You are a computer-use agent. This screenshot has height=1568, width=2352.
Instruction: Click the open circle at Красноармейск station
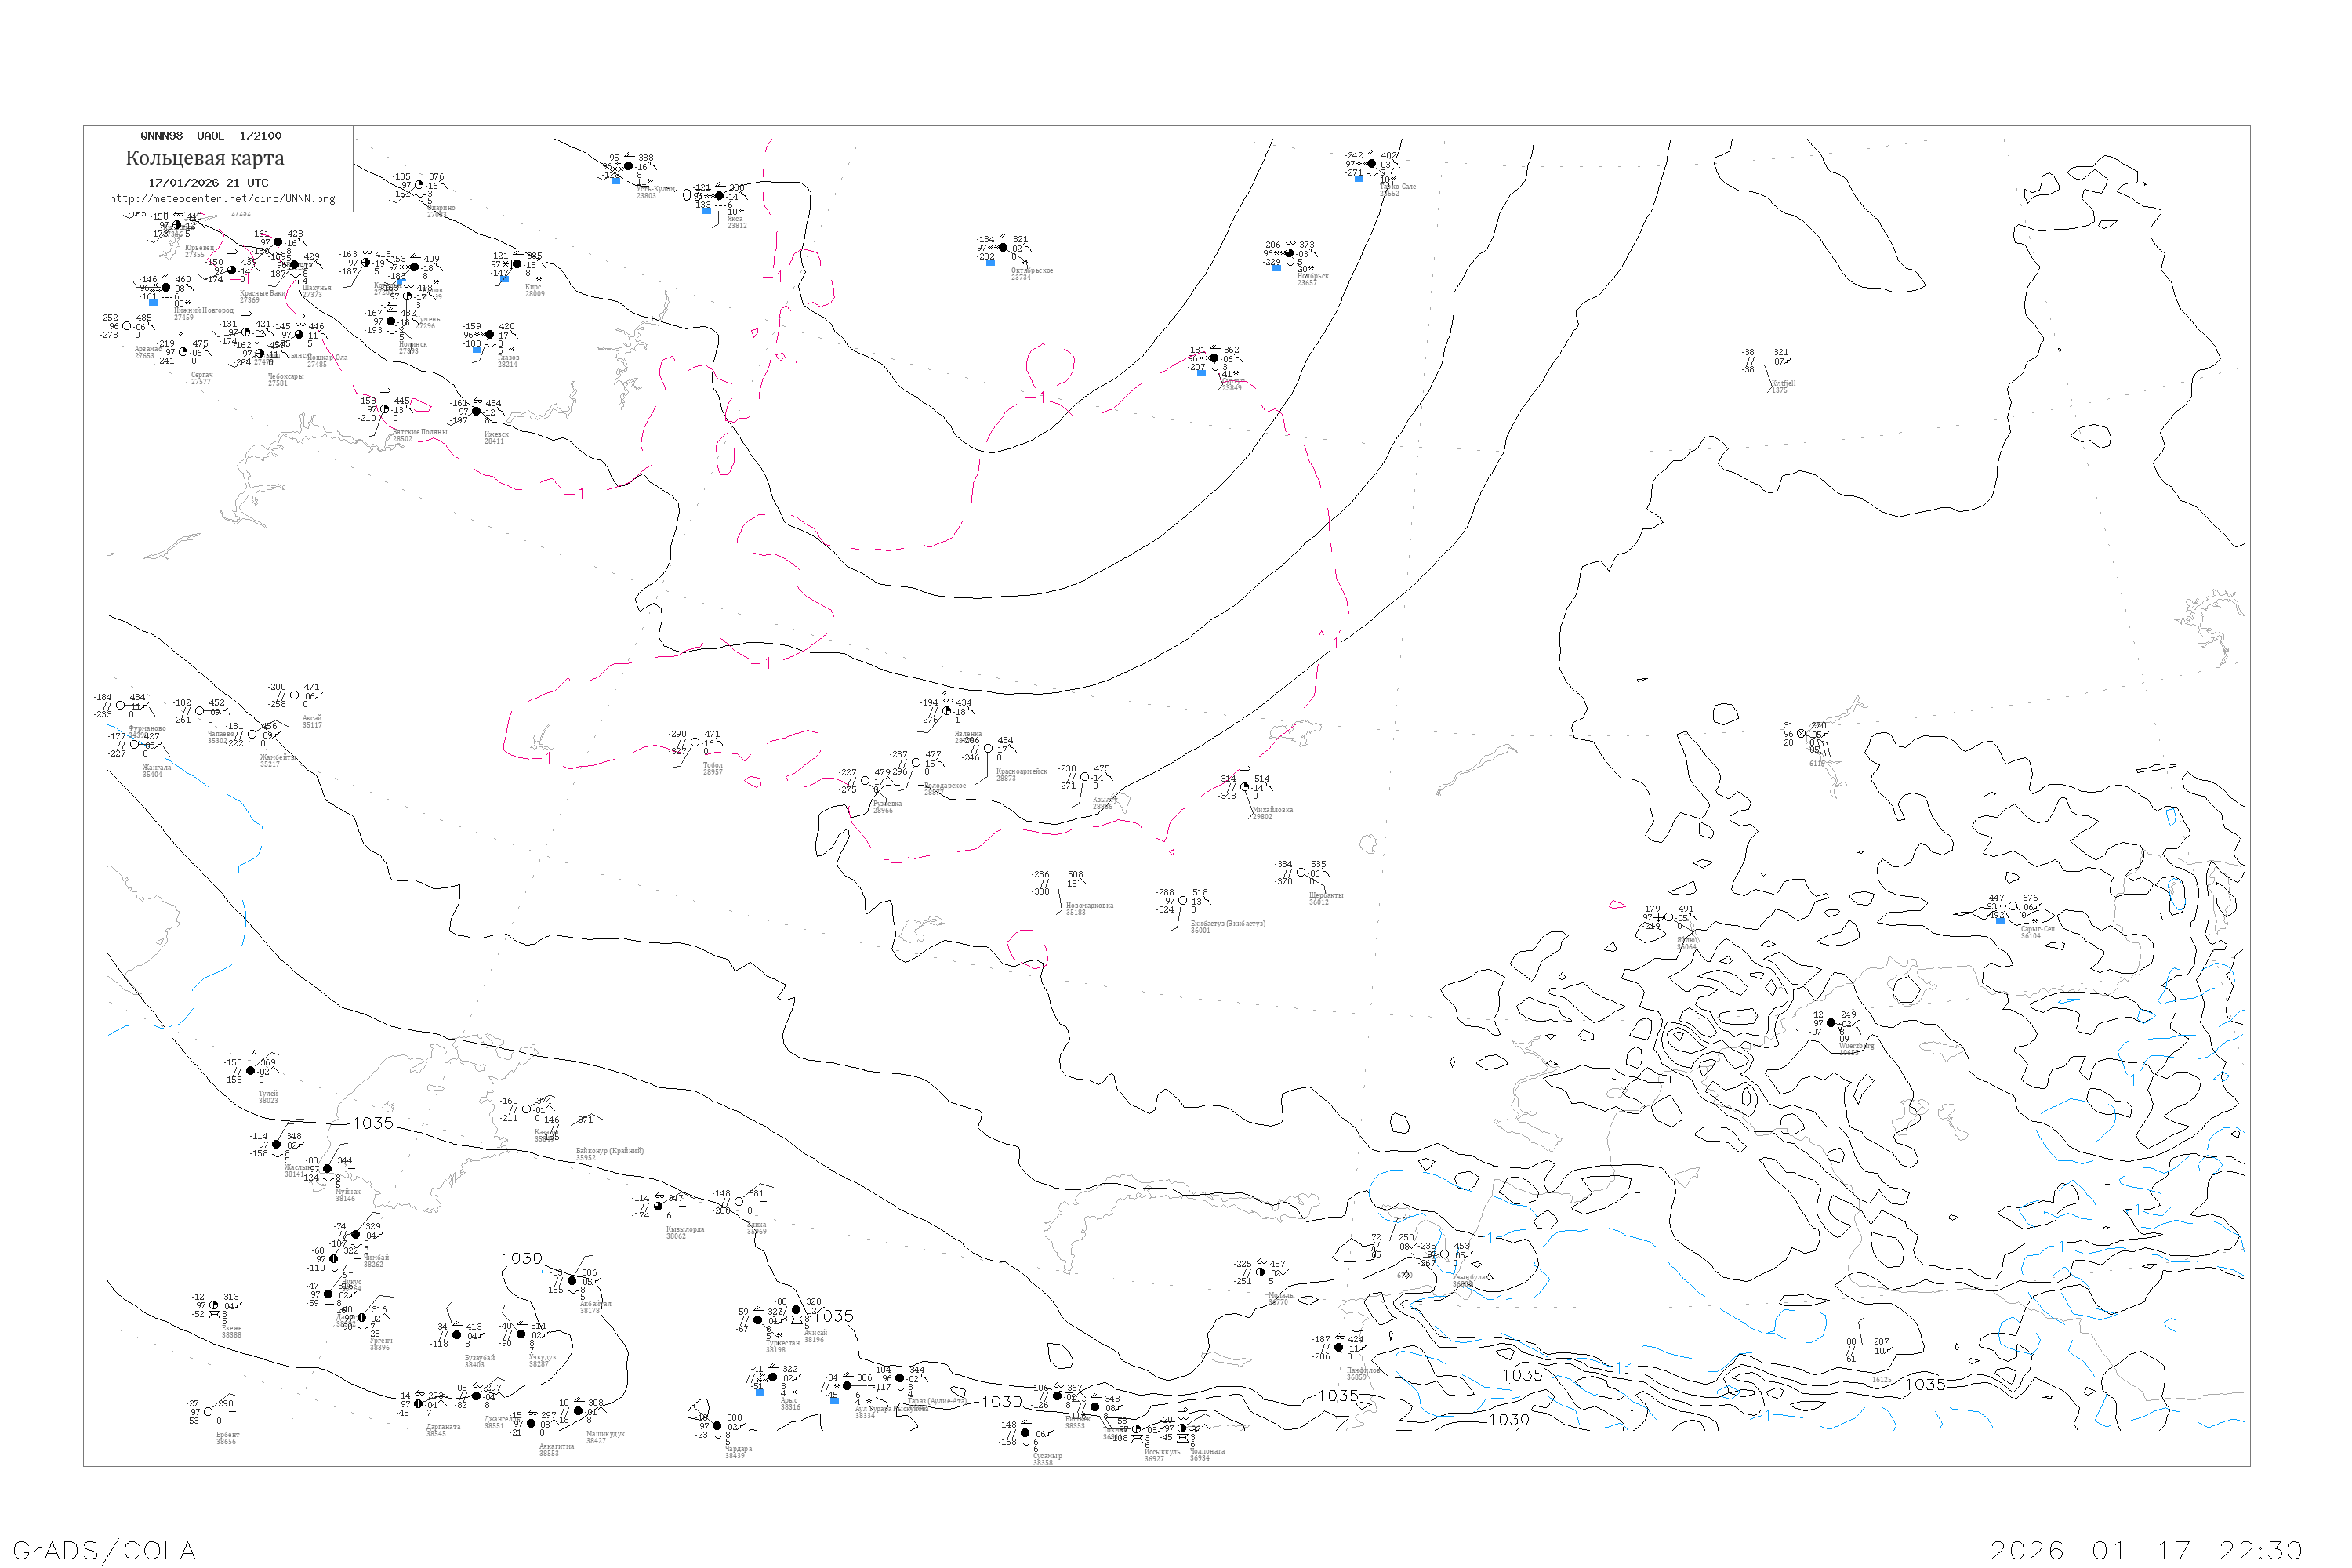(988, 749)
